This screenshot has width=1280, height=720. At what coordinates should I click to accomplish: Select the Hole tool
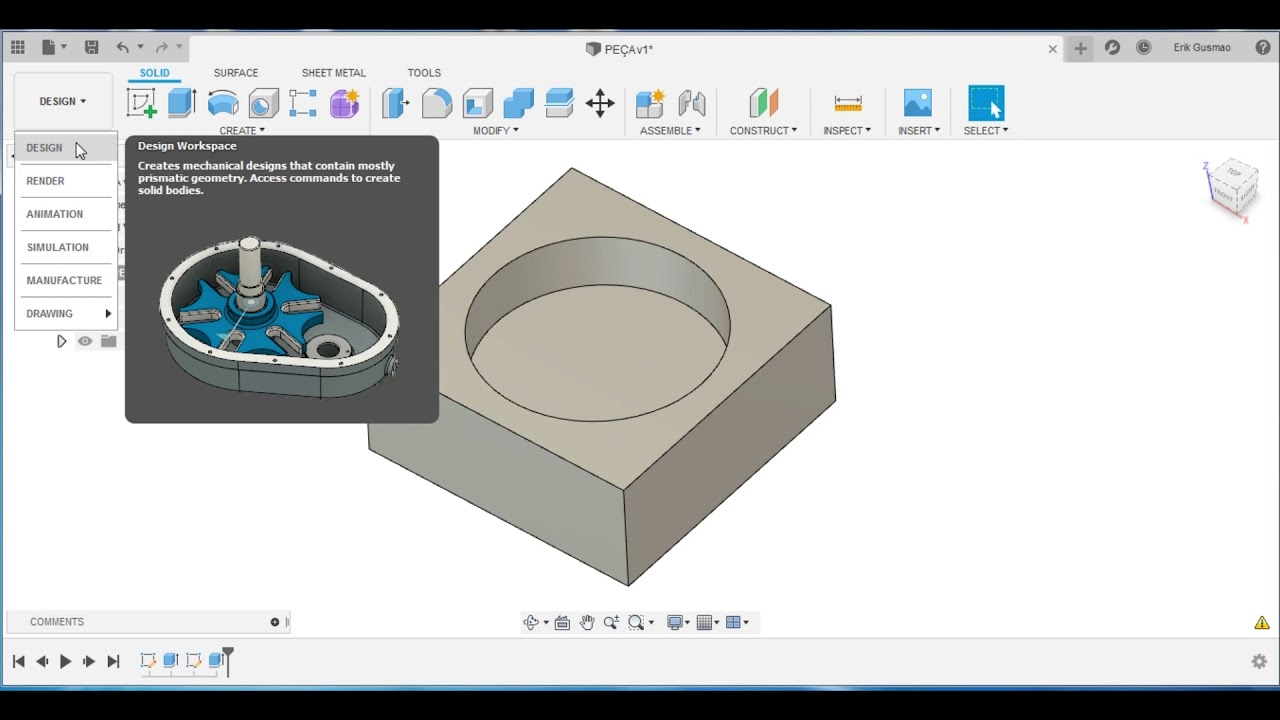click(x=263, y=103)
